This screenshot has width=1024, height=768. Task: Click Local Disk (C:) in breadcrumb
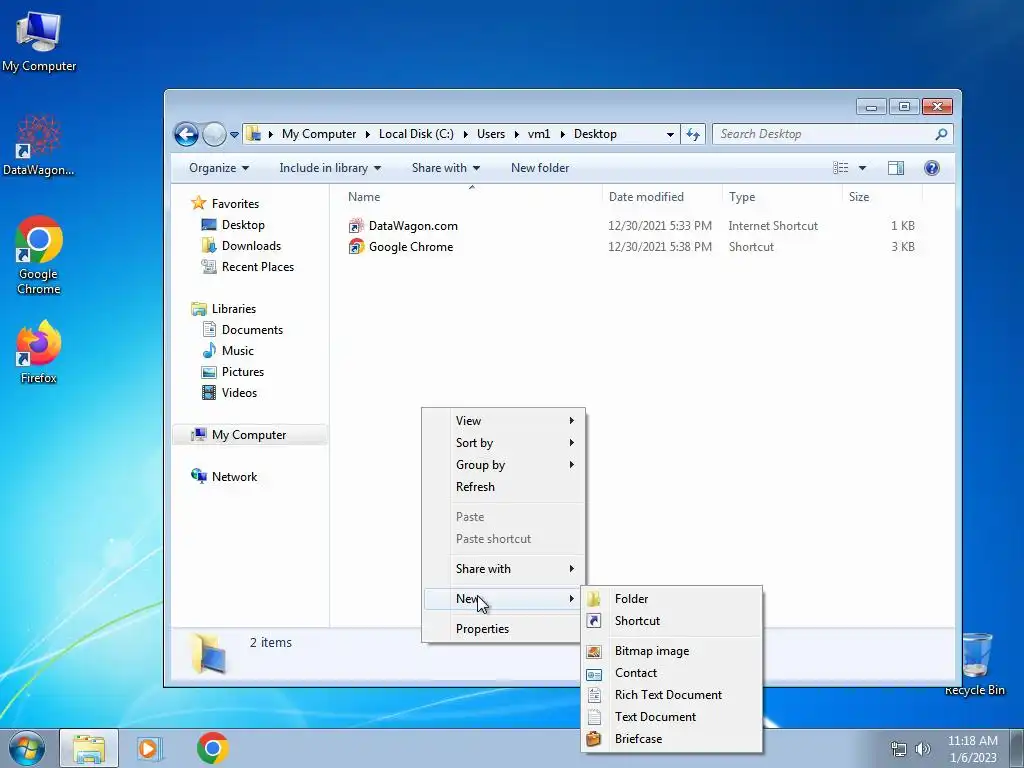[x=416, y=134]
